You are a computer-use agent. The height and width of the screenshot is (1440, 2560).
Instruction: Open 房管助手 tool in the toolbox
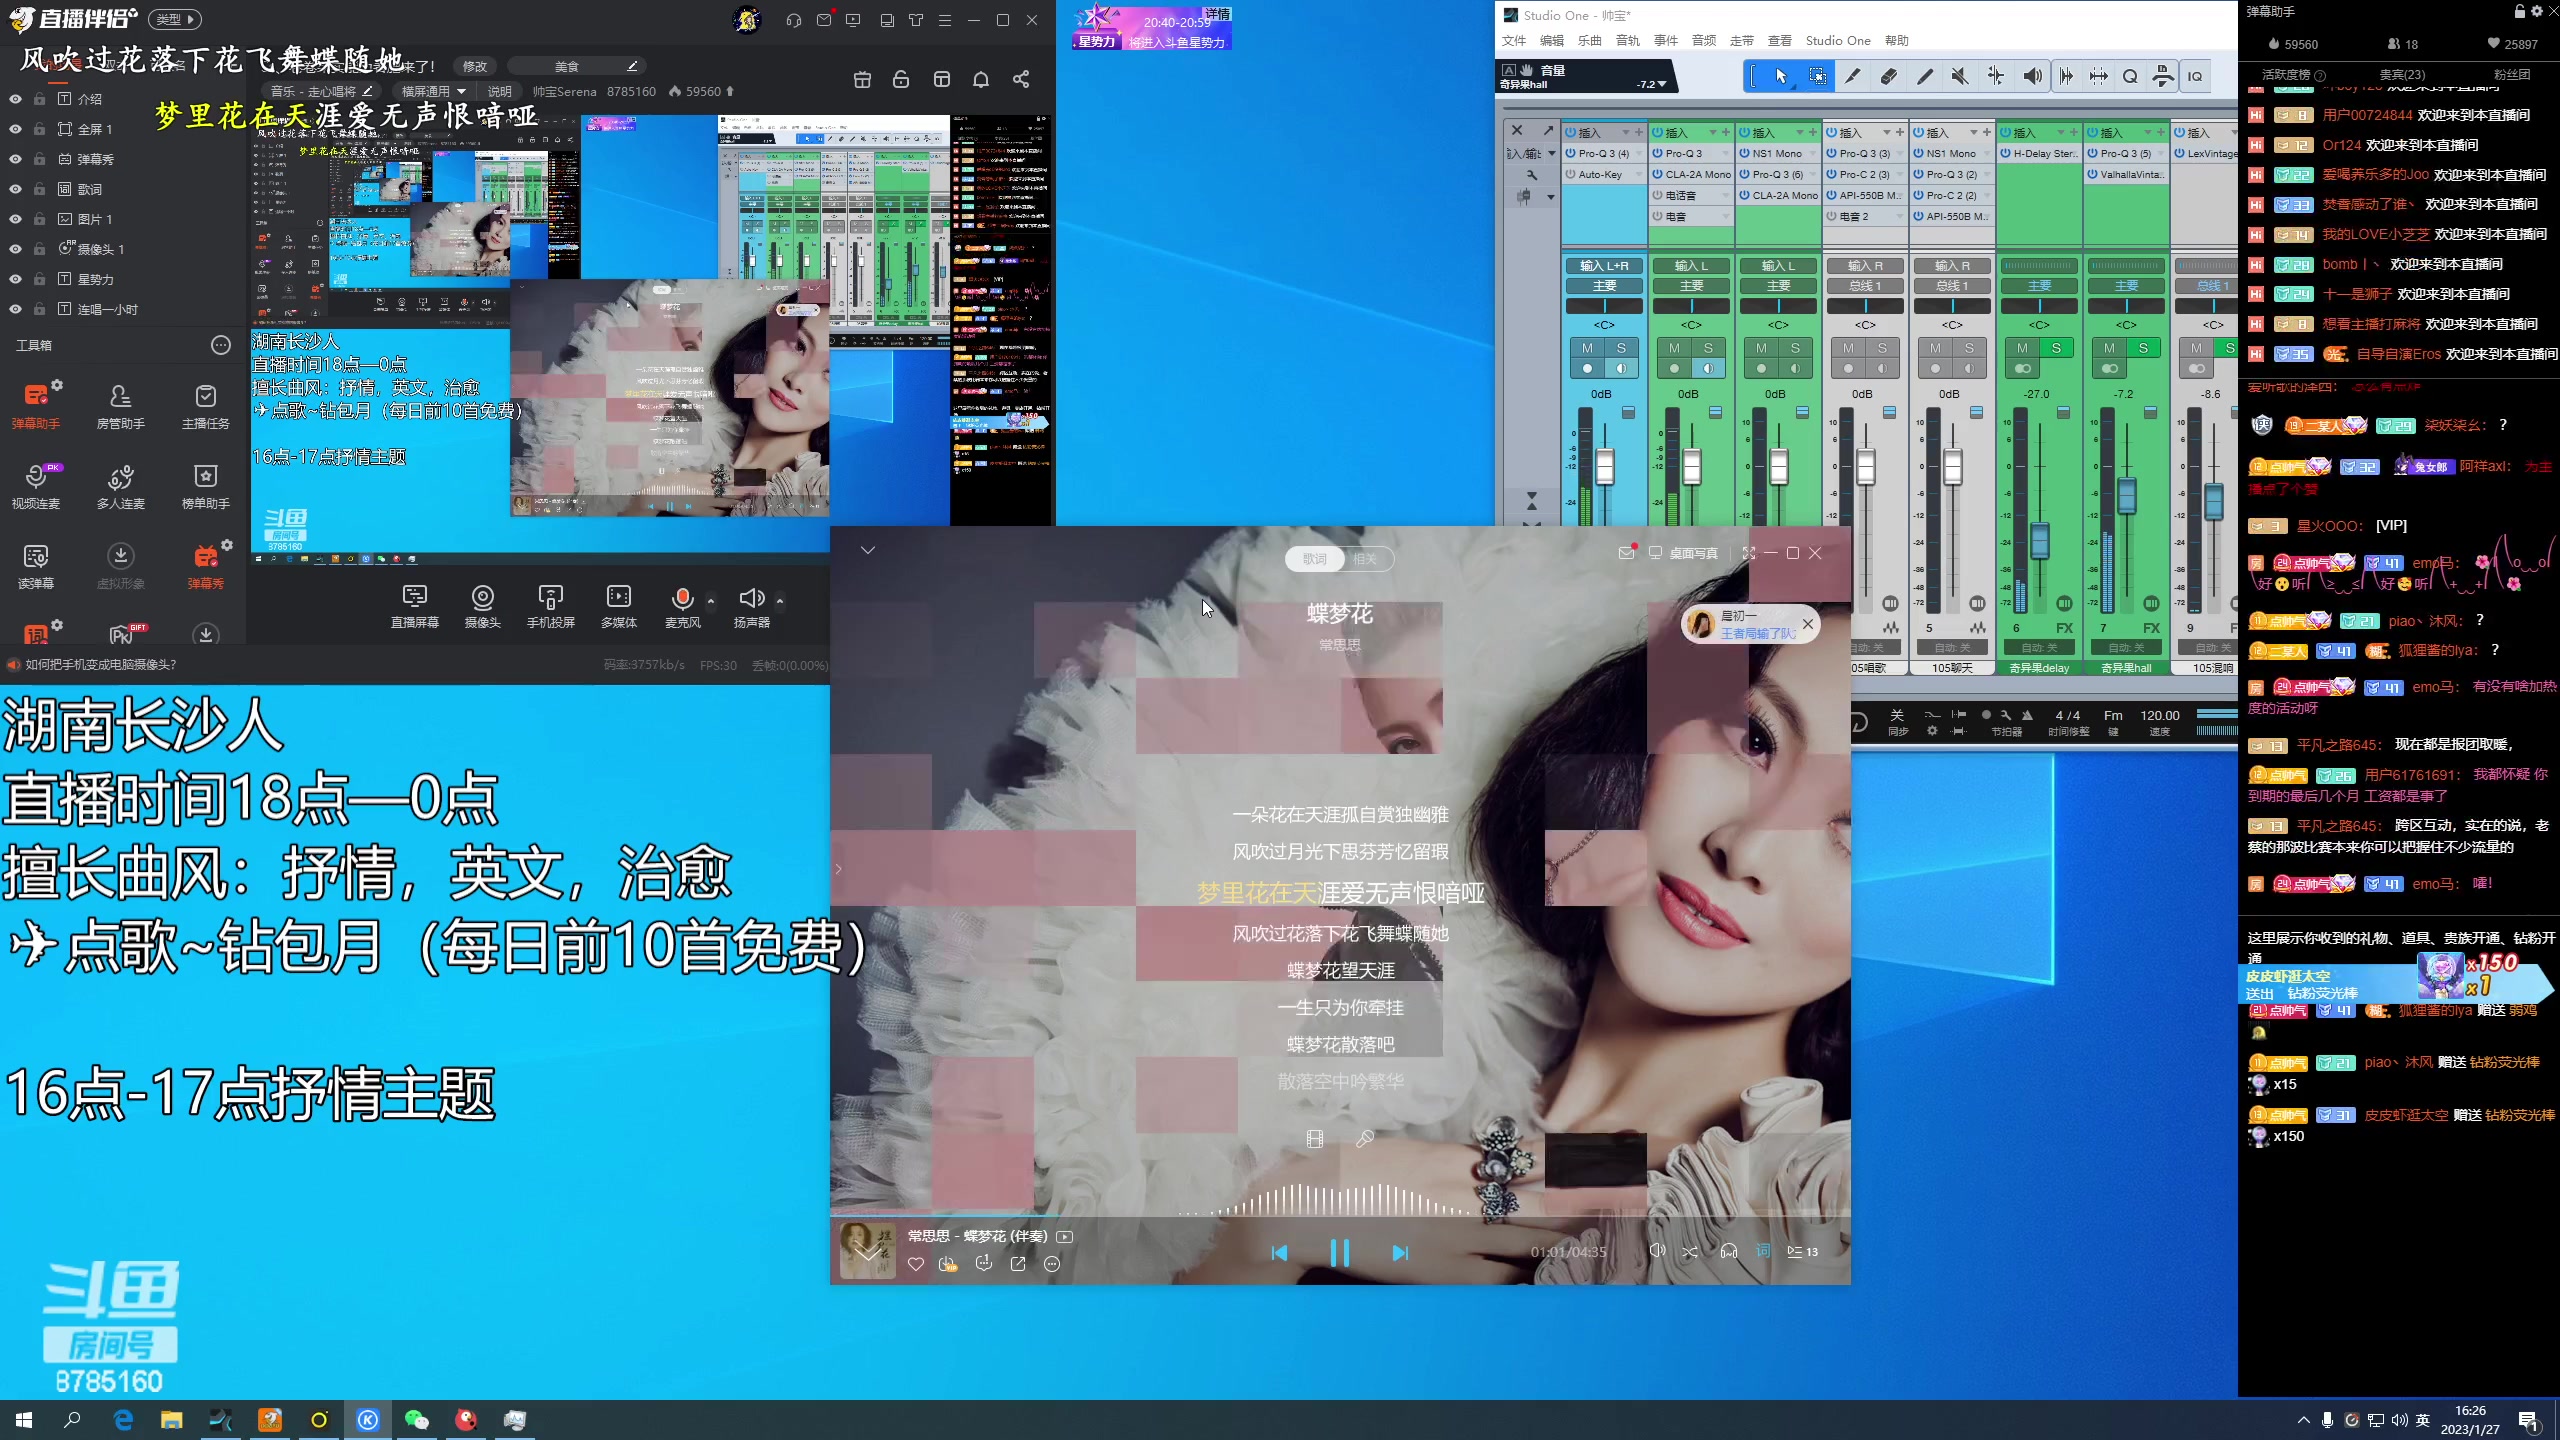(120, 405)
